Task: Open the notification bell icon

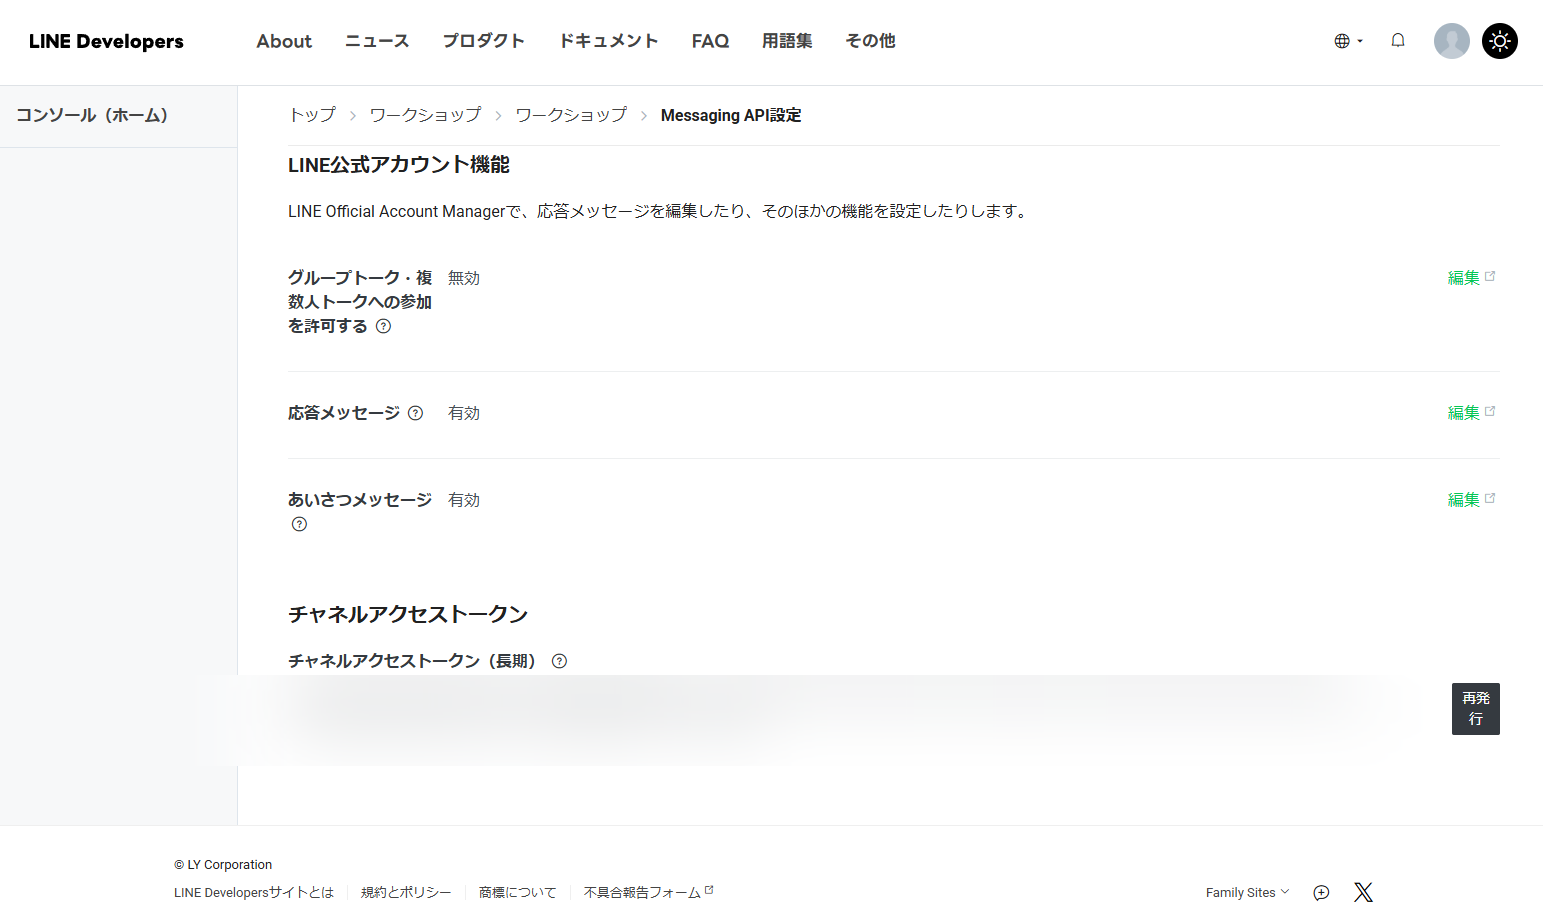Action: tap(1397, 40)
